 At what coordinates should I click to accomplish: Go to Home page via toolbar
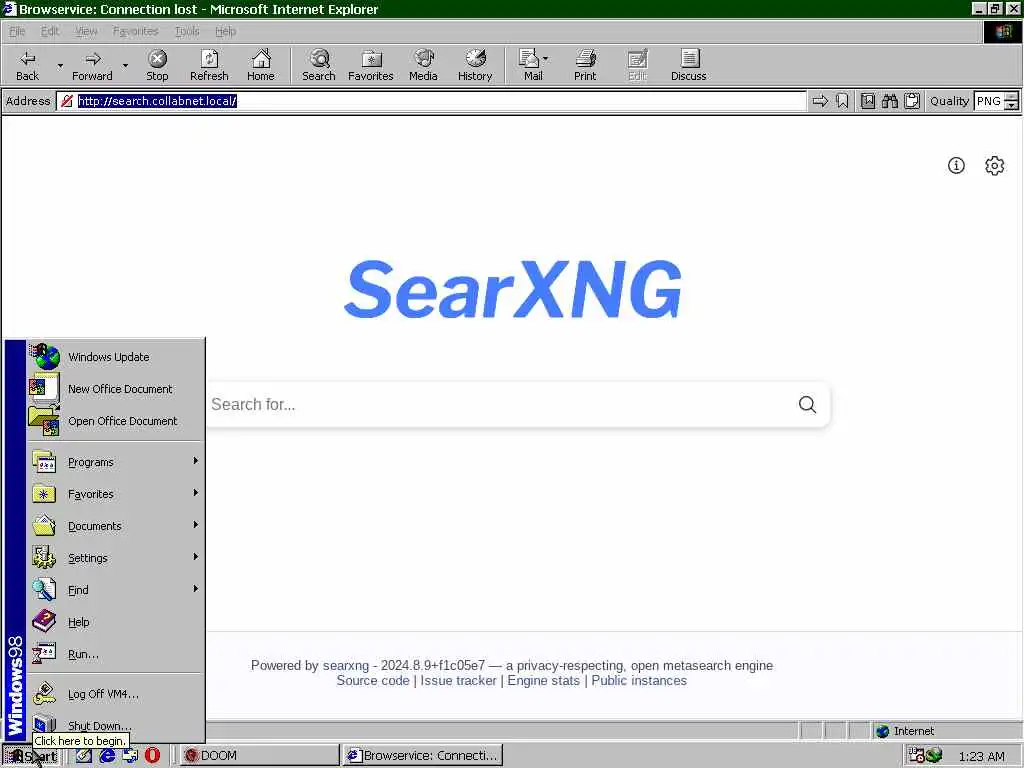click(261, 65)
